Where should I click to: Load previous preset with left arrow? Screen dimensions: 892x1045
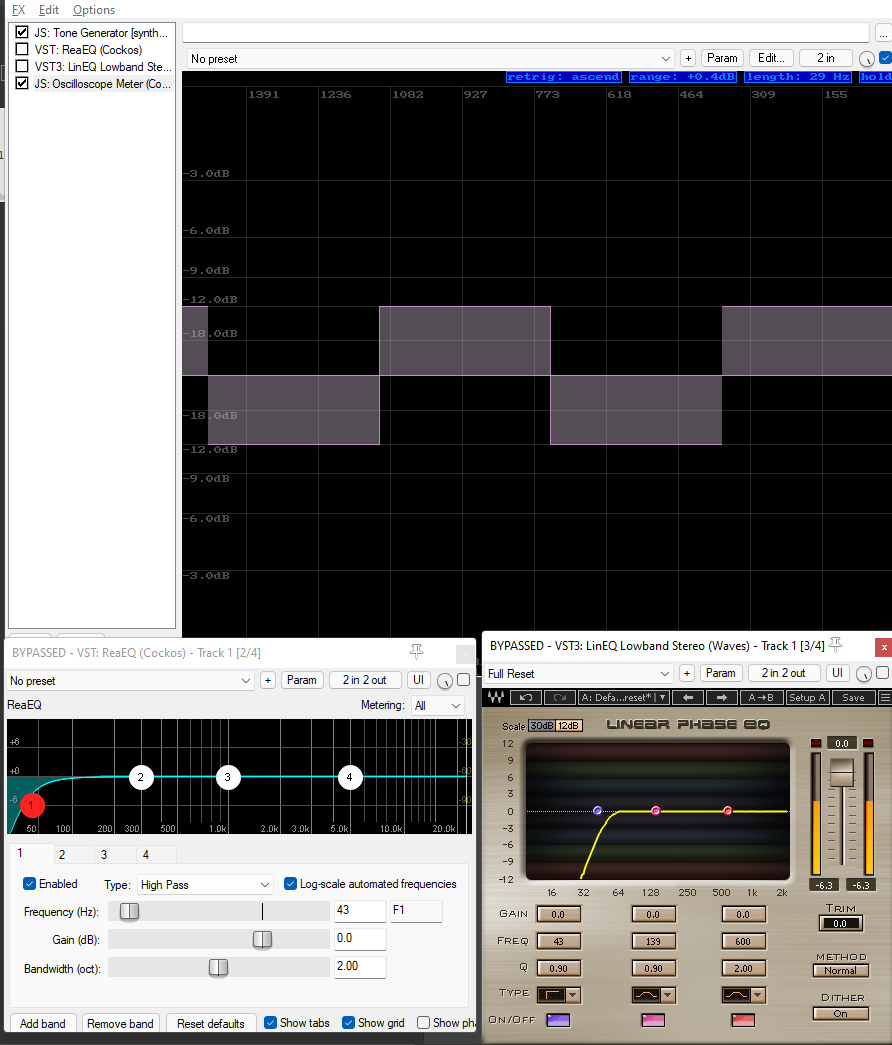click(688, 697)
